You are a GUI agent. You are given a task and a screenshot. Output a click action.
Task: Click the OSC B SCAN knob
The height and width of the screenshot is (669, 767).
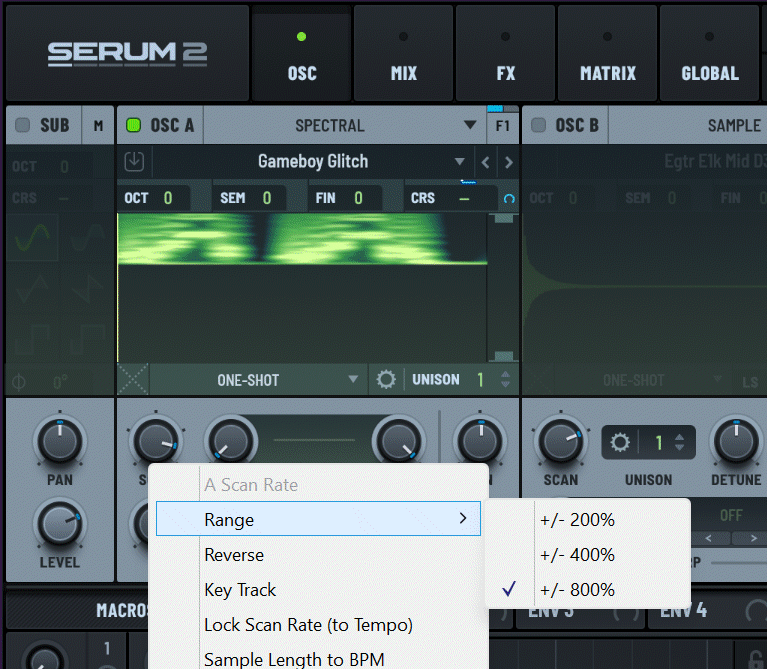point(561,441)
